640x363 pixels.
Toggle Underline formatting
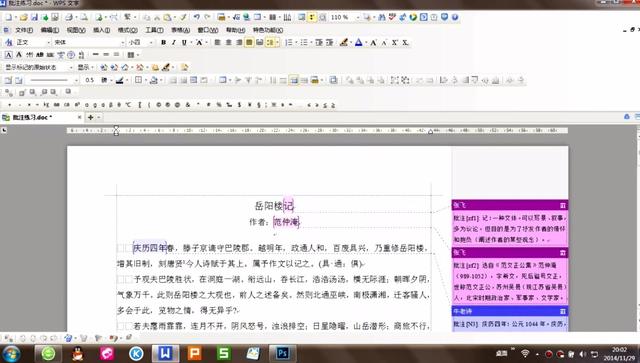pos(184,42)
